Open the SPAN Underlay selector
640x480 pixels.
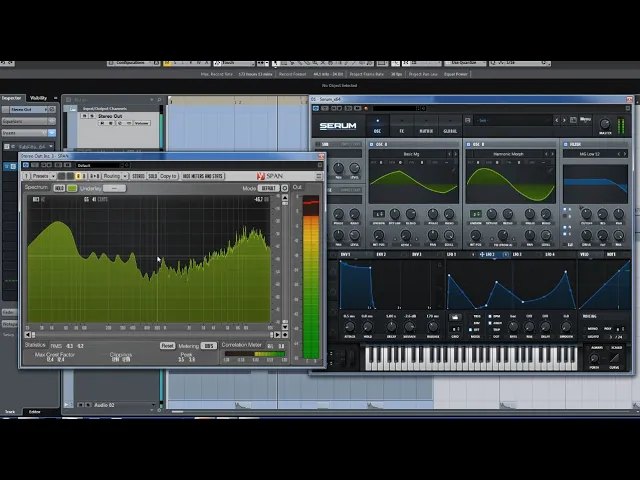click(x=114, y=188)
